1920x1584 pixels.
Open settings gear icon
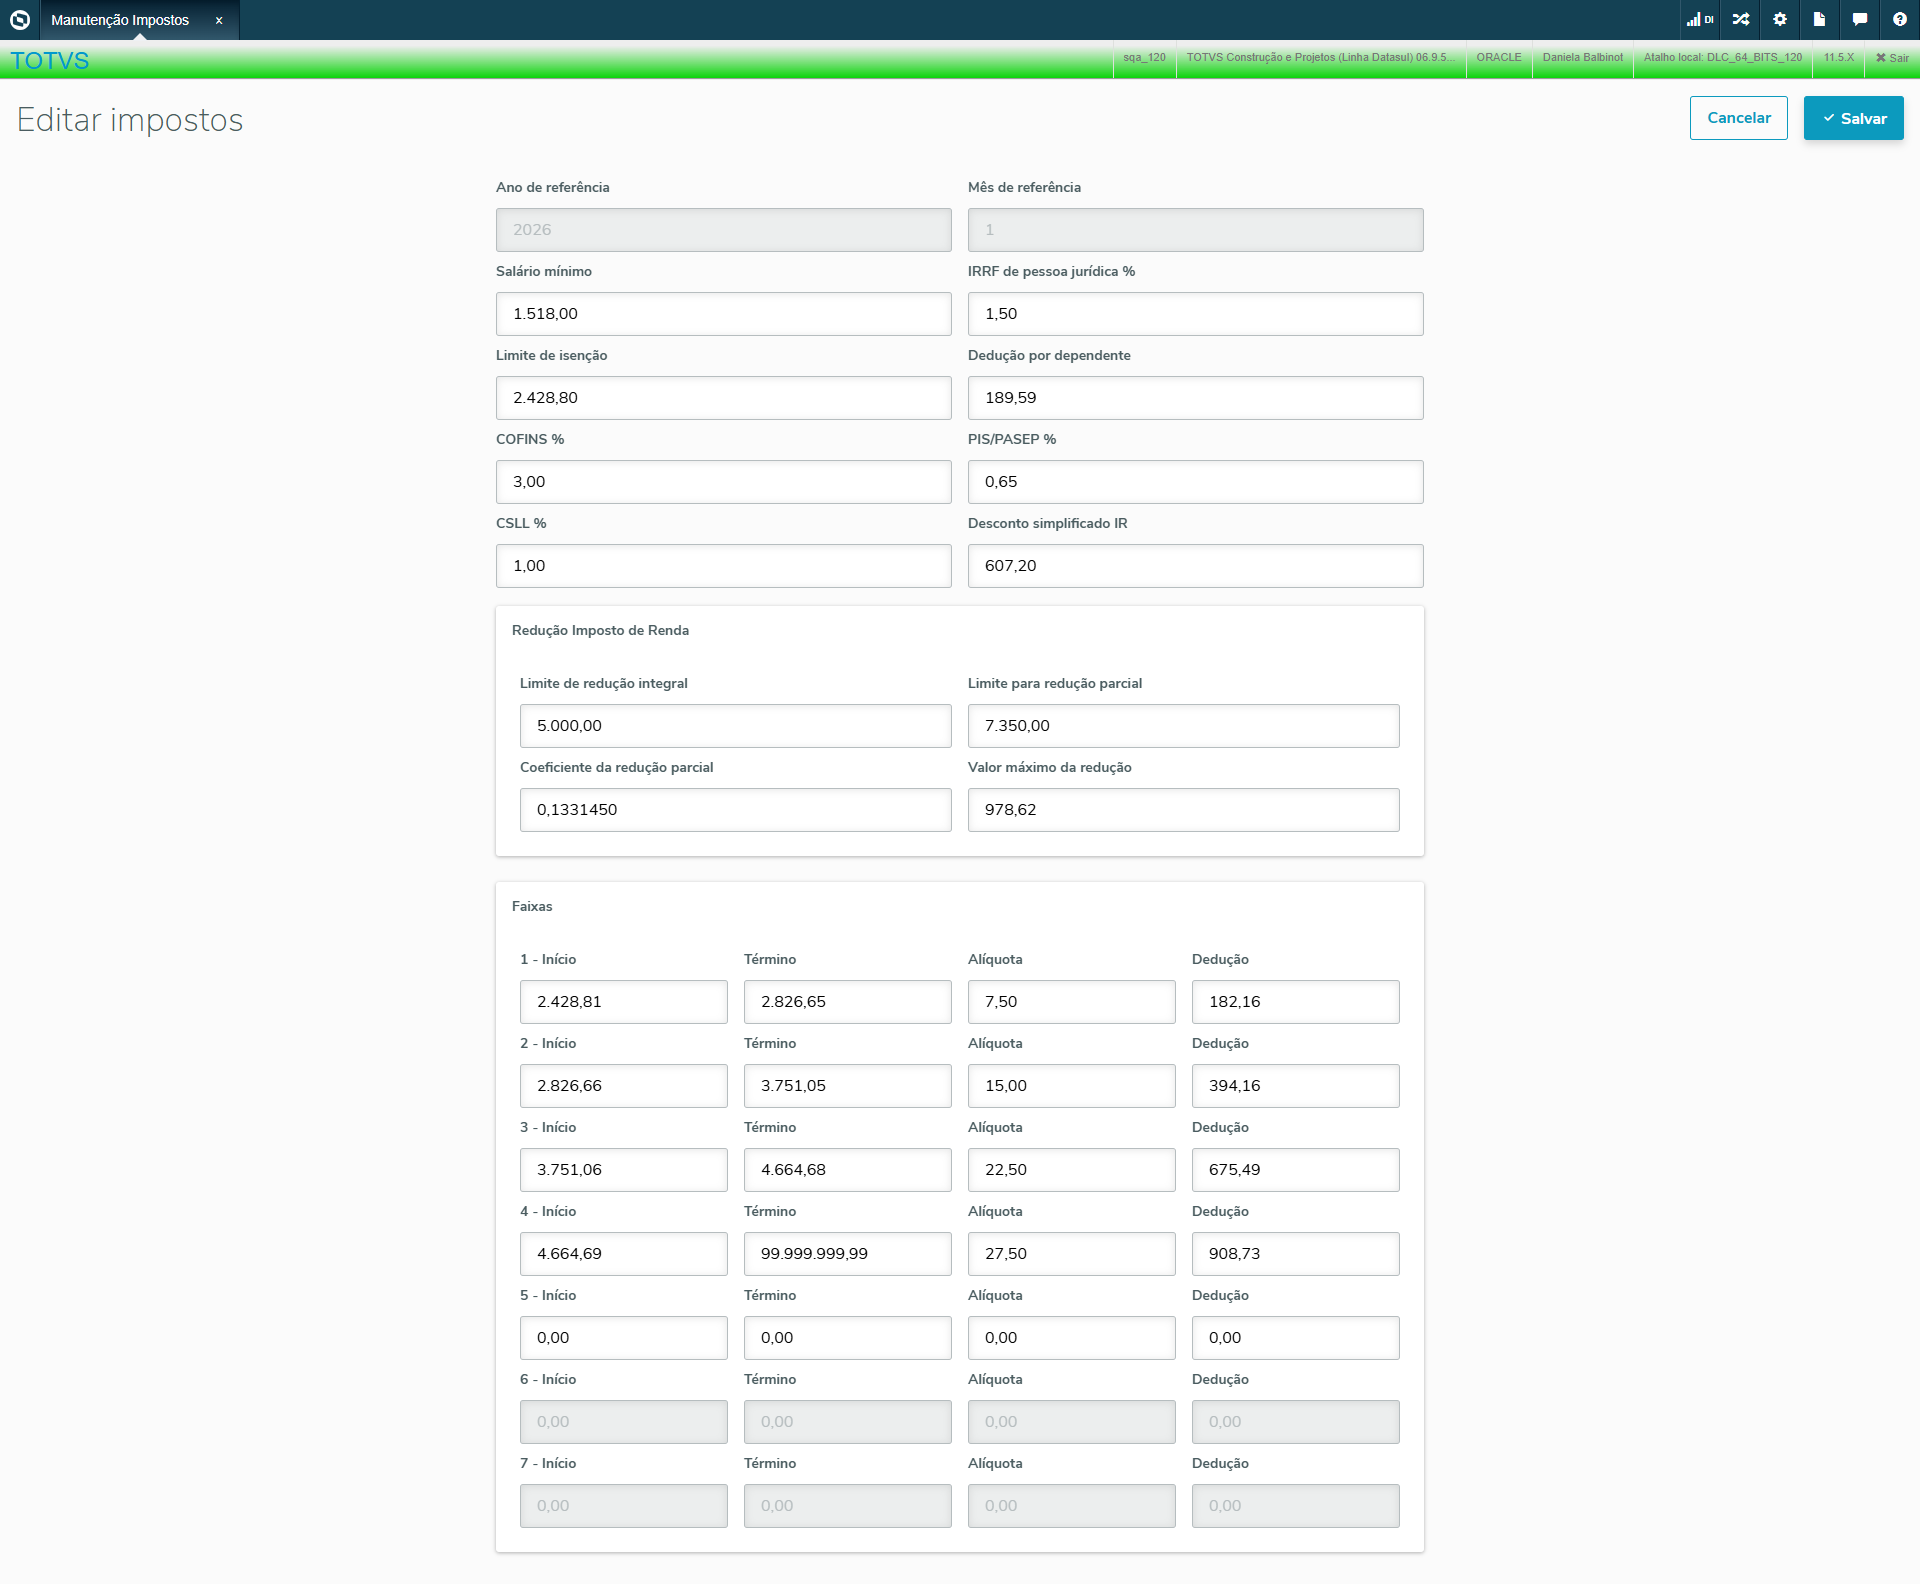1780,20
